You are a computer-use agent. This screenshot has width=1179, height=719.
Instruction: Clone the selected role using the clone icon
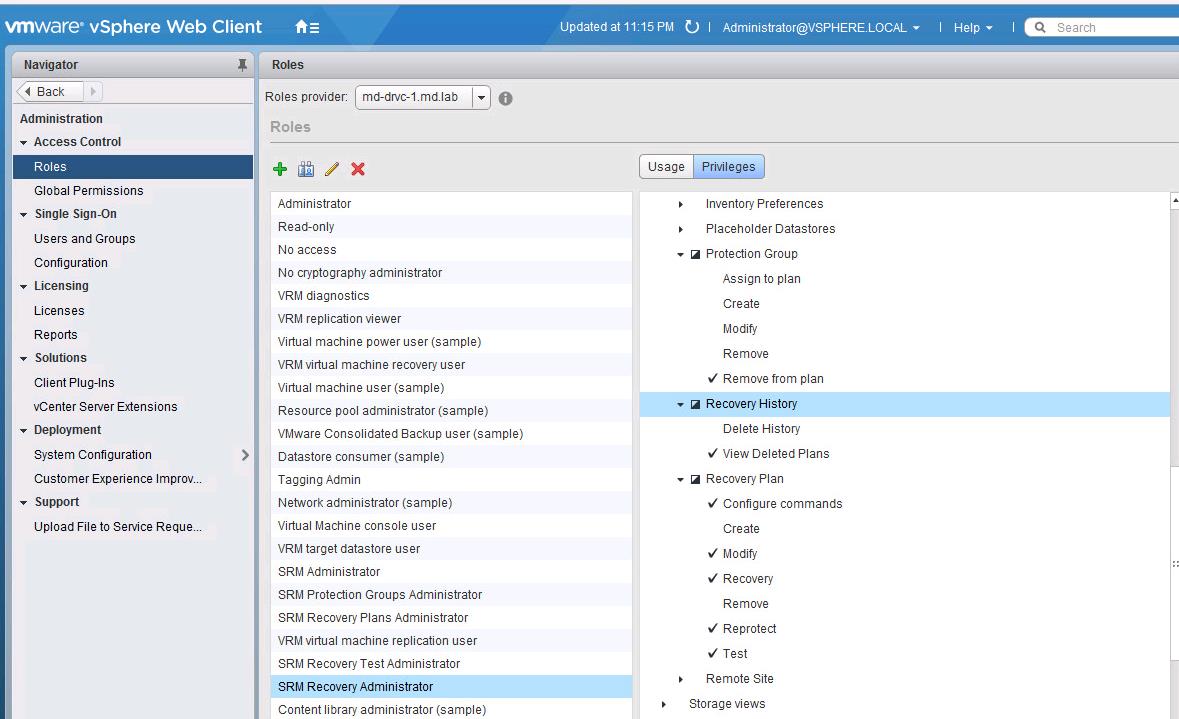306,168
